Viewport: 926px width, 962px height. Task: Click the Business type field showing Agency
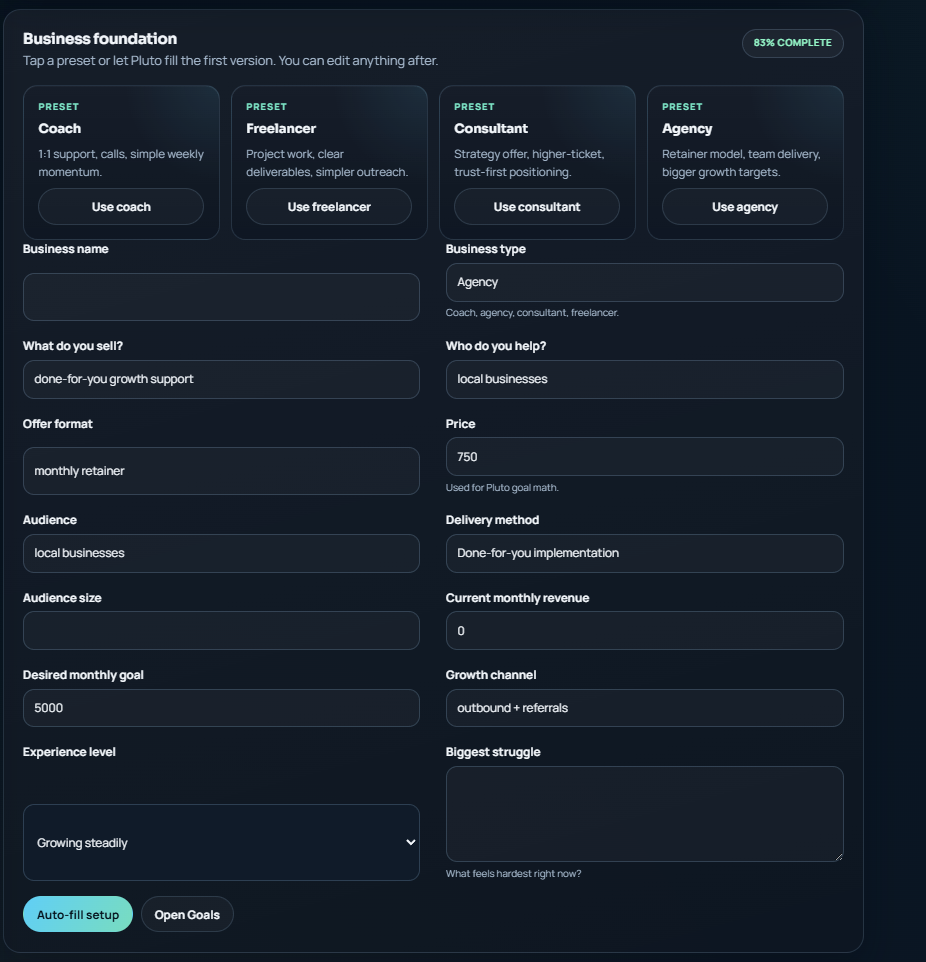(x=644, y=282)
